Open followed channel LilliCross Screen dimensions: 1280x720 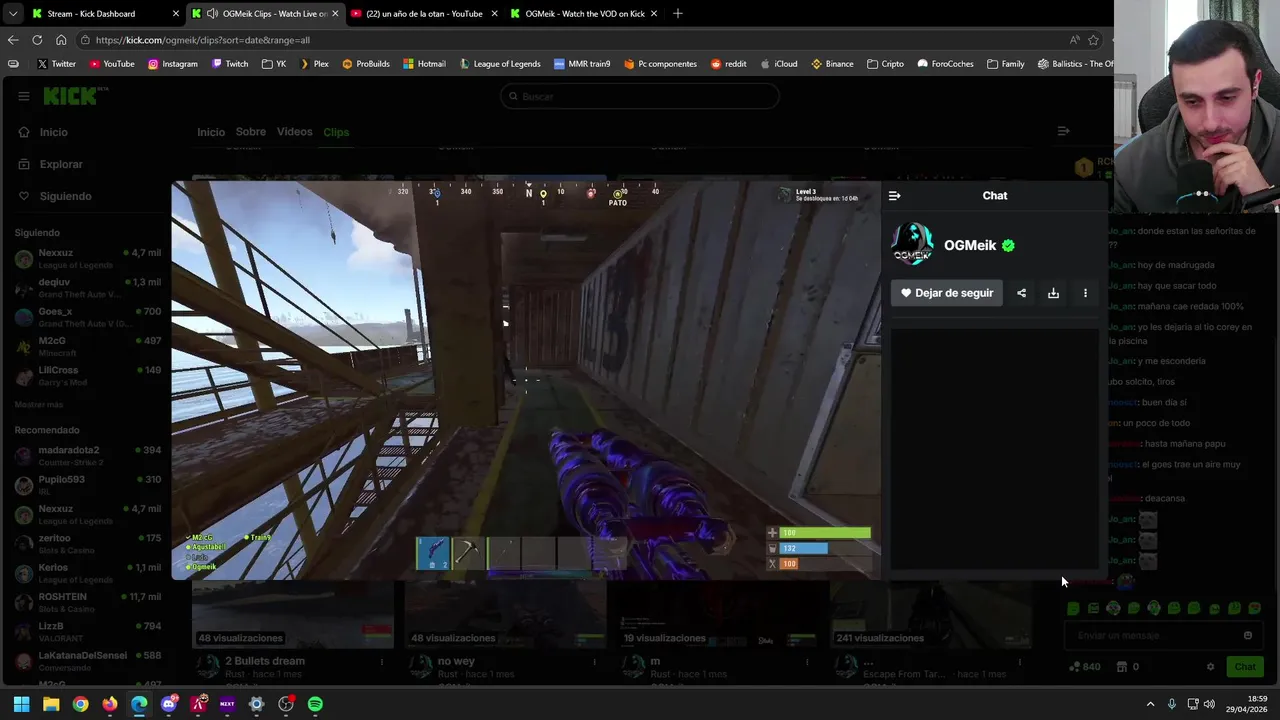click(88, 375)
